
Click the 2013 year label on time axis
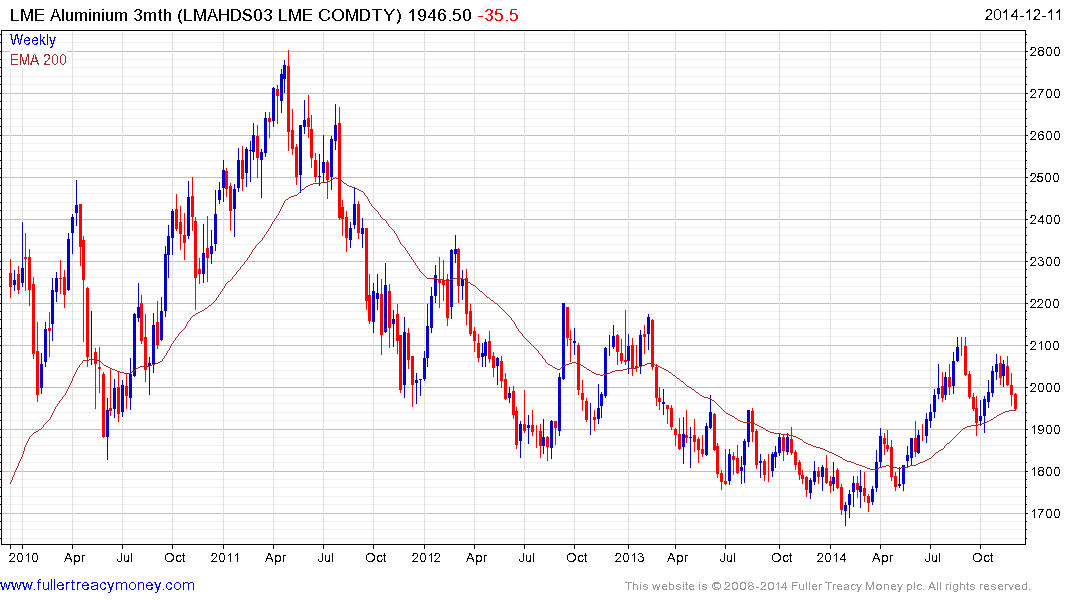tap(629, 557)
